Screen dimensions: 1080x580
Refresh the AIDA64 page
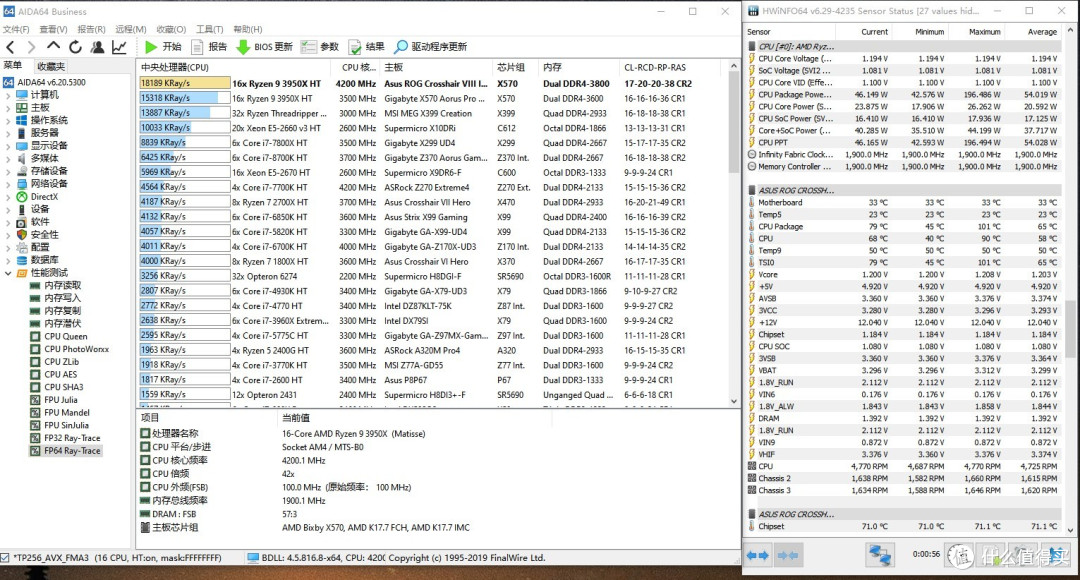pyautogui.click(x=75, y=47)
